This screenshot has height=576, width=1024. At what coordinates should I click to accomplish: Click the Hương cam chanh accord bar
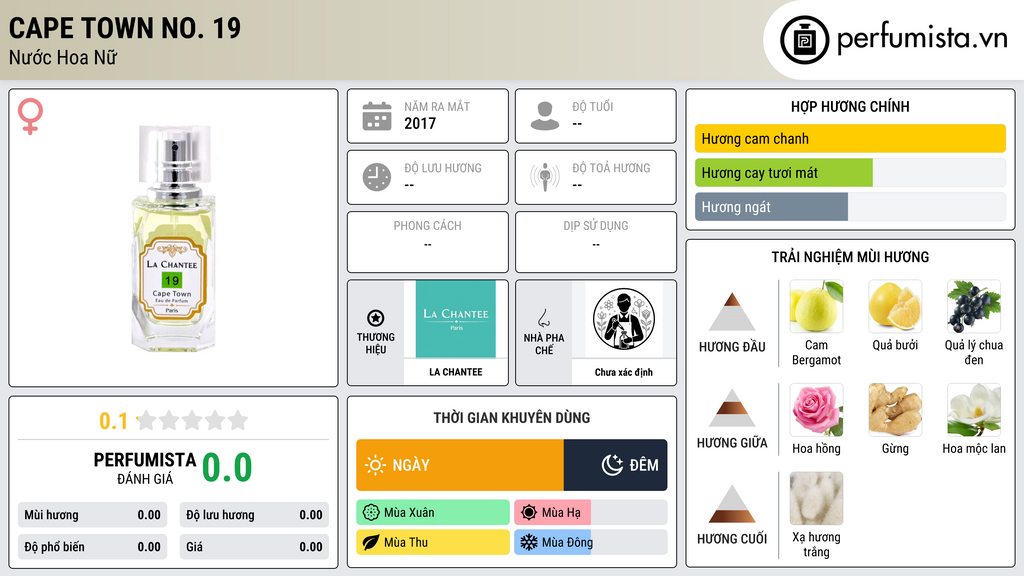850,138
